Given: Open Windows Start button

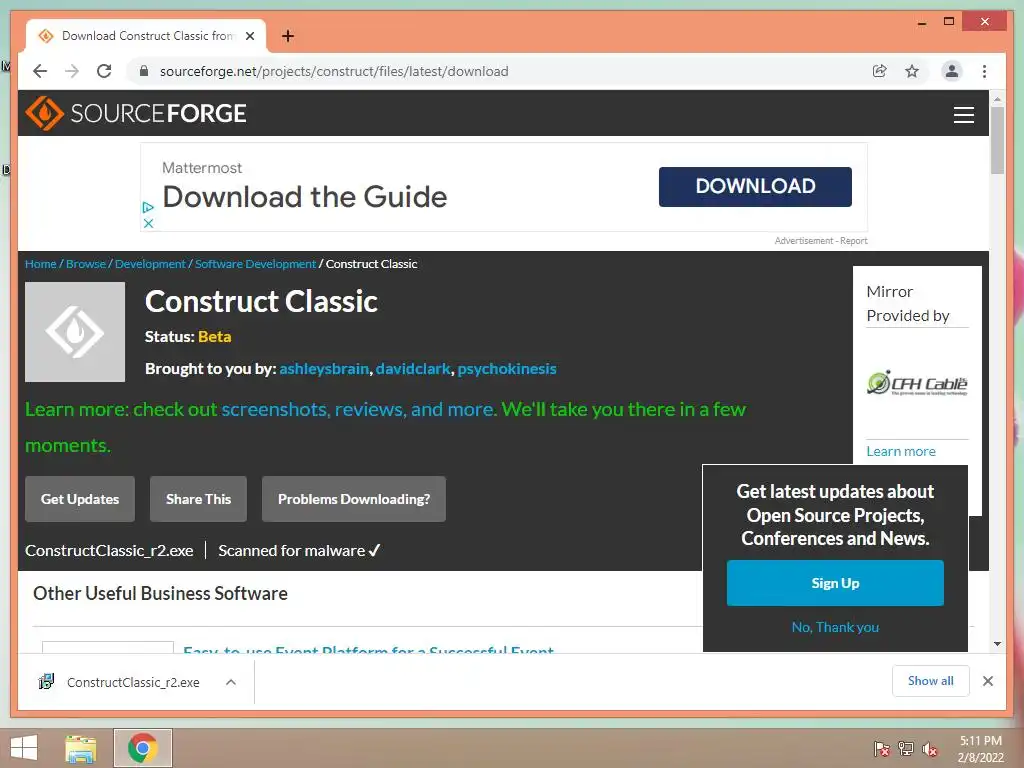Looking at the screenshot, I should [x=24, y=748].
